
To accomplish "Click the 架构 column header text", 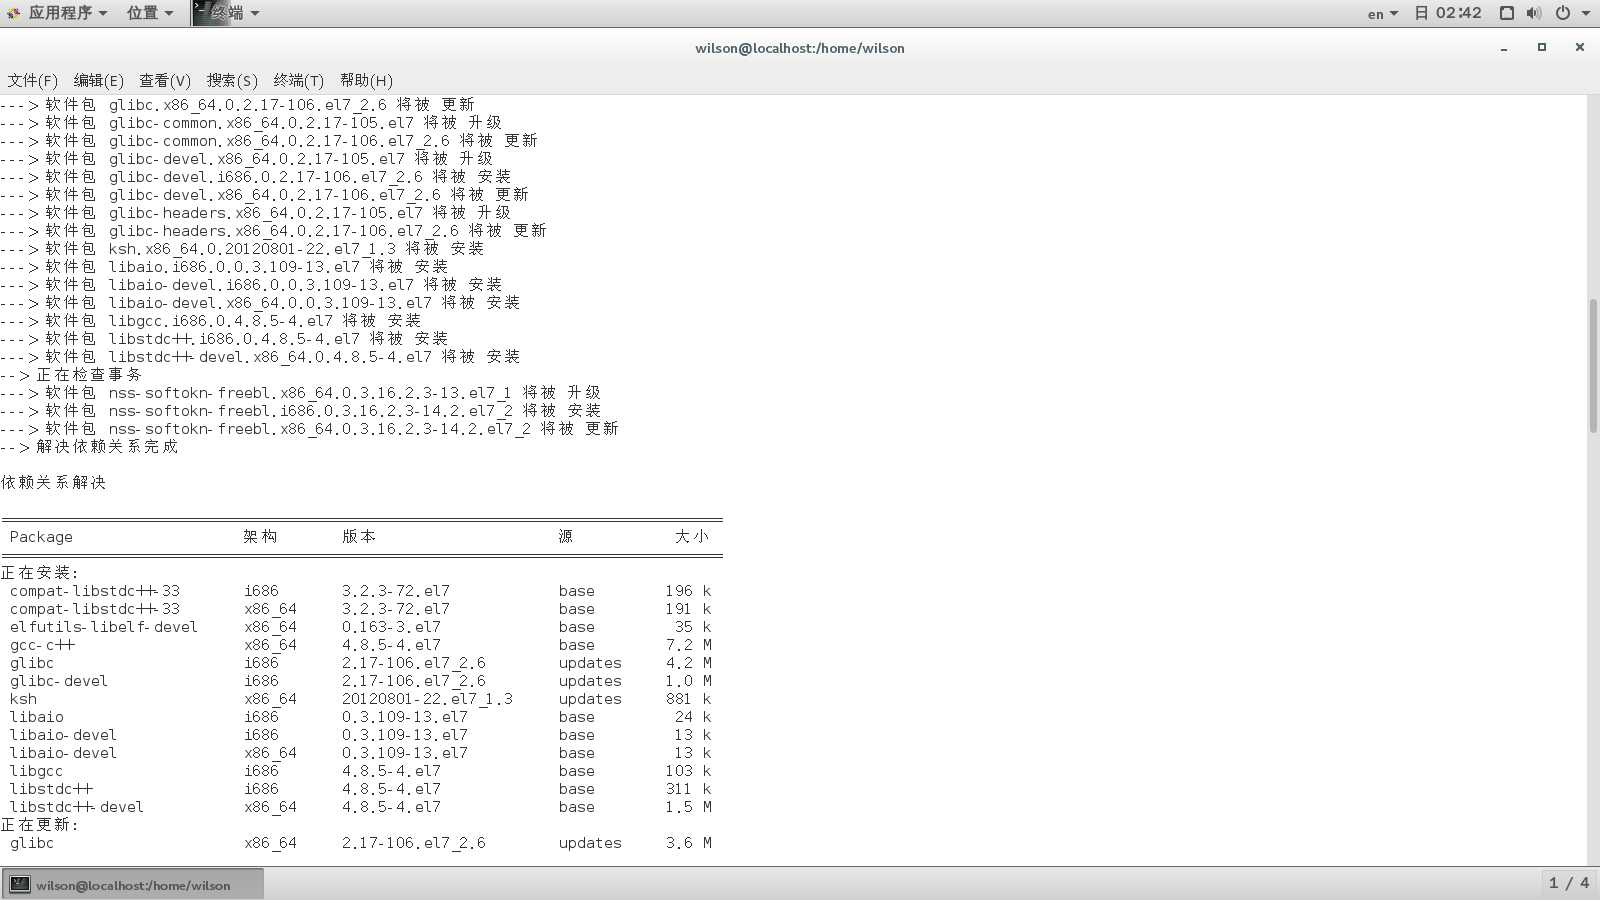I will pyautogui.click(x=260, y=537).
